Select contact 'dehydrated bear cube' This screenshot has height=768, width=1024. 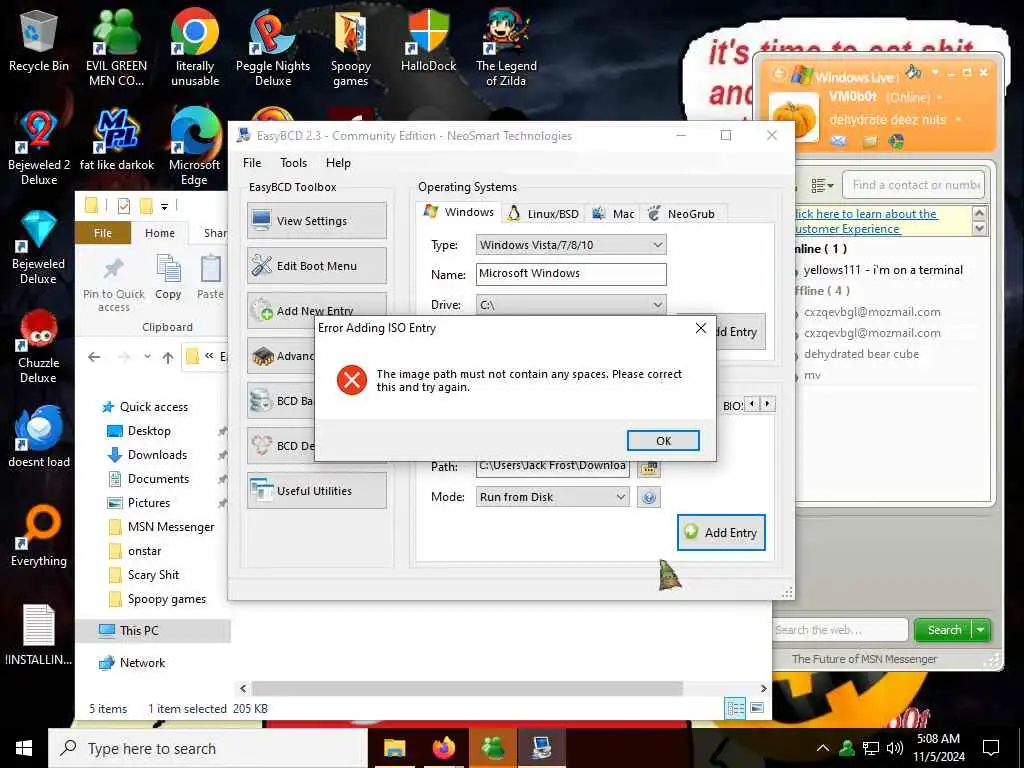tap(861, 354)
